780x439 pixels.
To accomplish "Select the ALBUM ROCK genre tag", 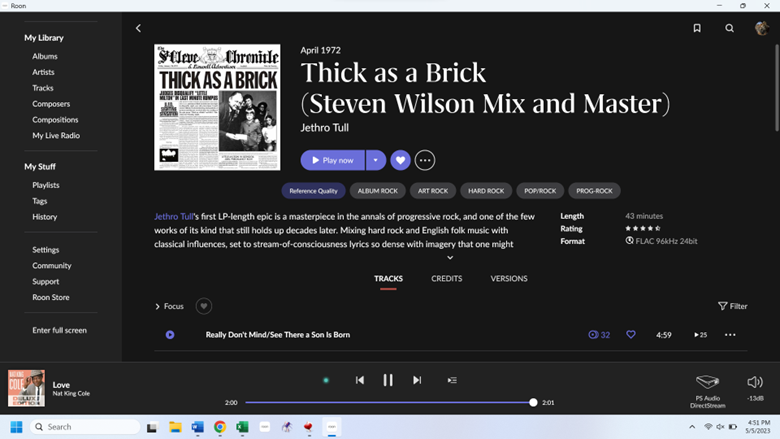I will [378, 191].
